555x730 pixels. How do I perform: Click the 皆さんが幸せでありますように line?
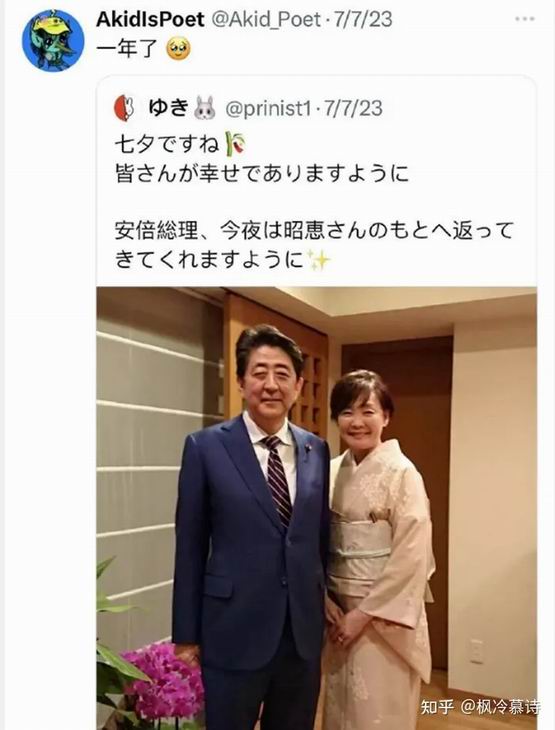(x=262, y=173)
